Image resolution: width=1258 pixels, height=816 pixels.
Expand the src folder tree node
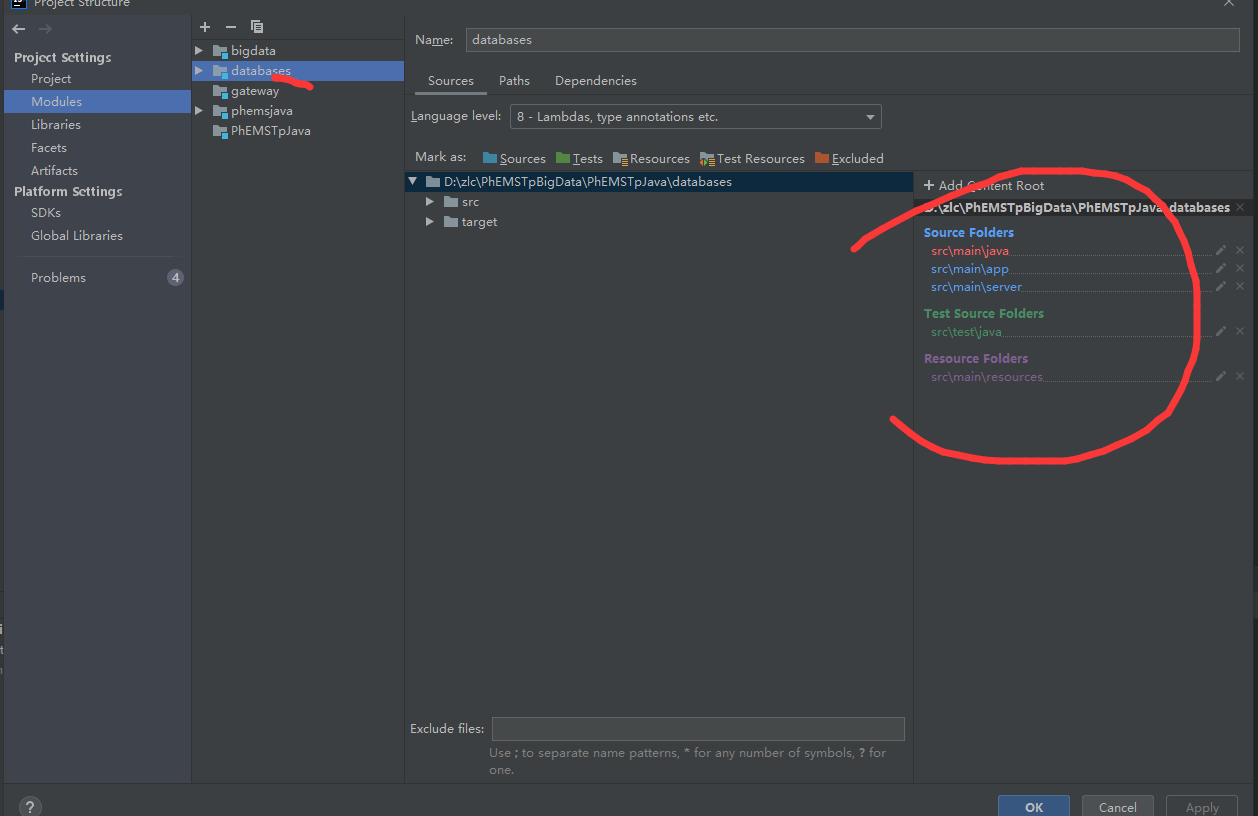(x=430, y=202)
